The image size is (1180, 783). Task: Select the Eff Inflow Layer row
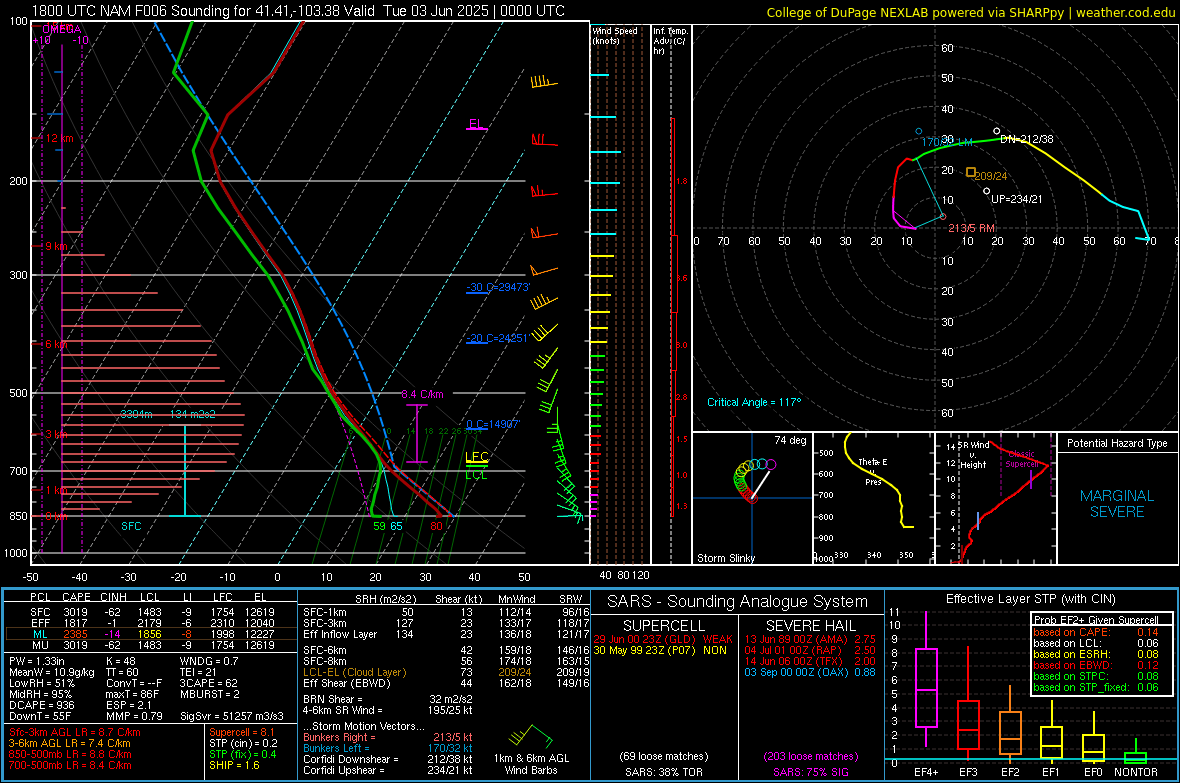[x=446, y=635]
